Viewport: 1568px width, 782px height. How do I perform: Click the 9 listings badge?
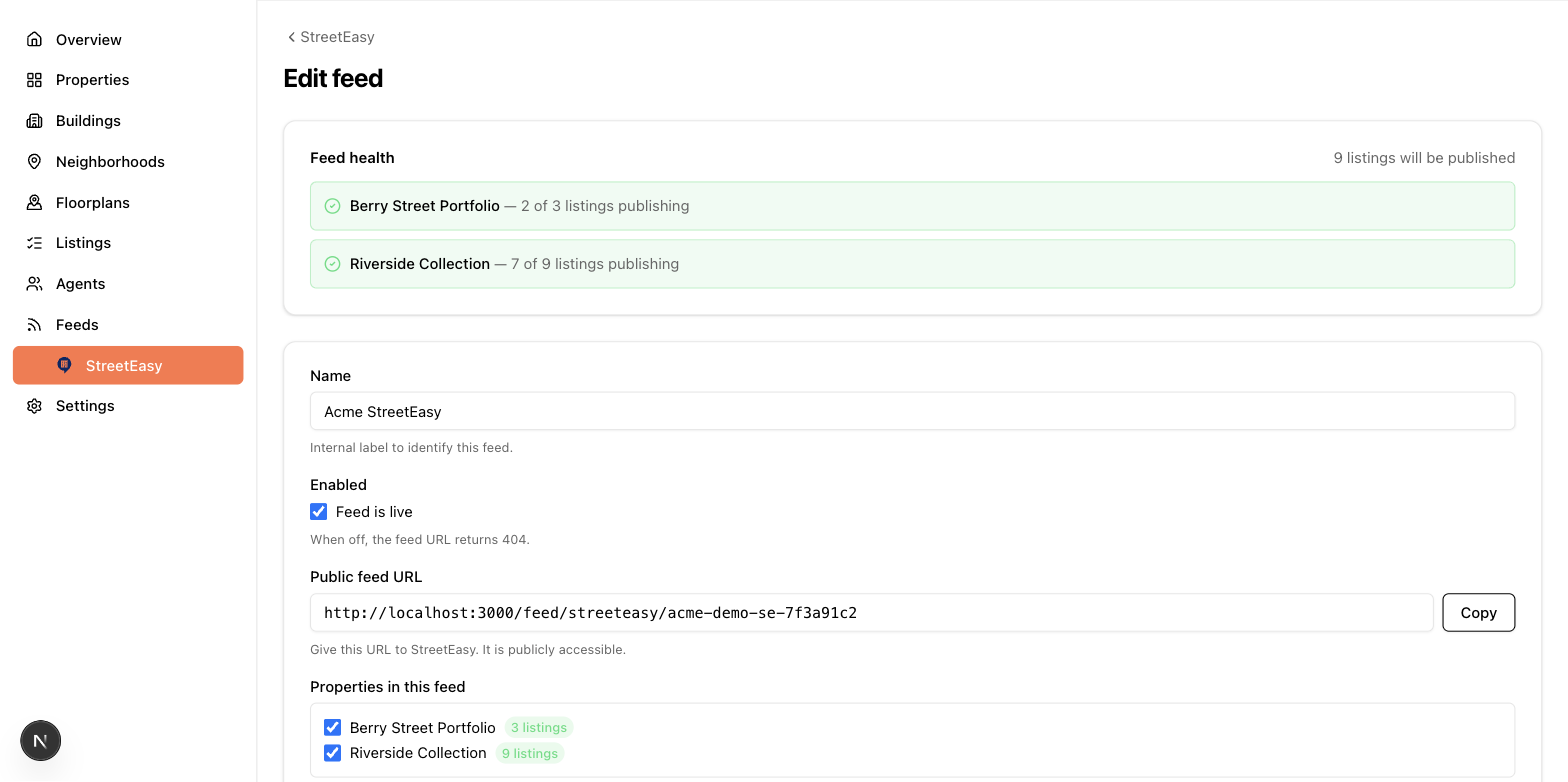pos(530,753)
